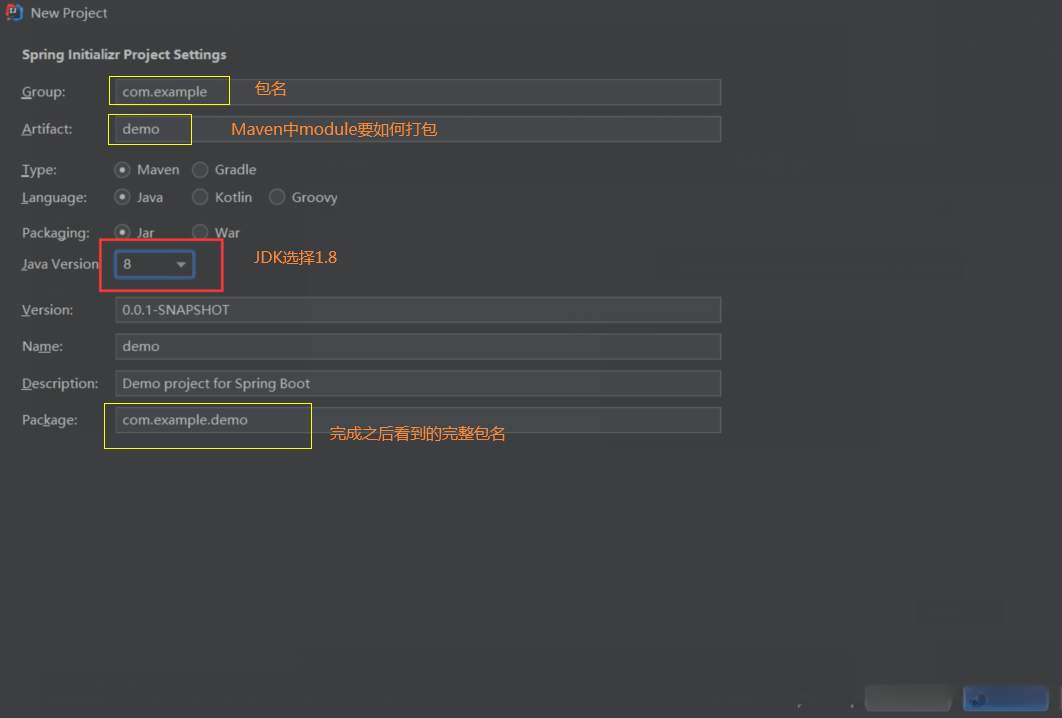Click the "Java Version" label

60,264
